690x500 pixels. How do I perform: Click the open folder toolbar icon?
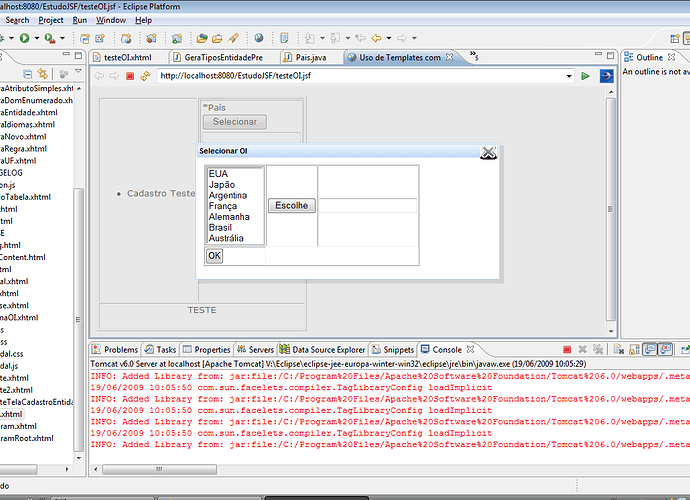coord(217,38)
